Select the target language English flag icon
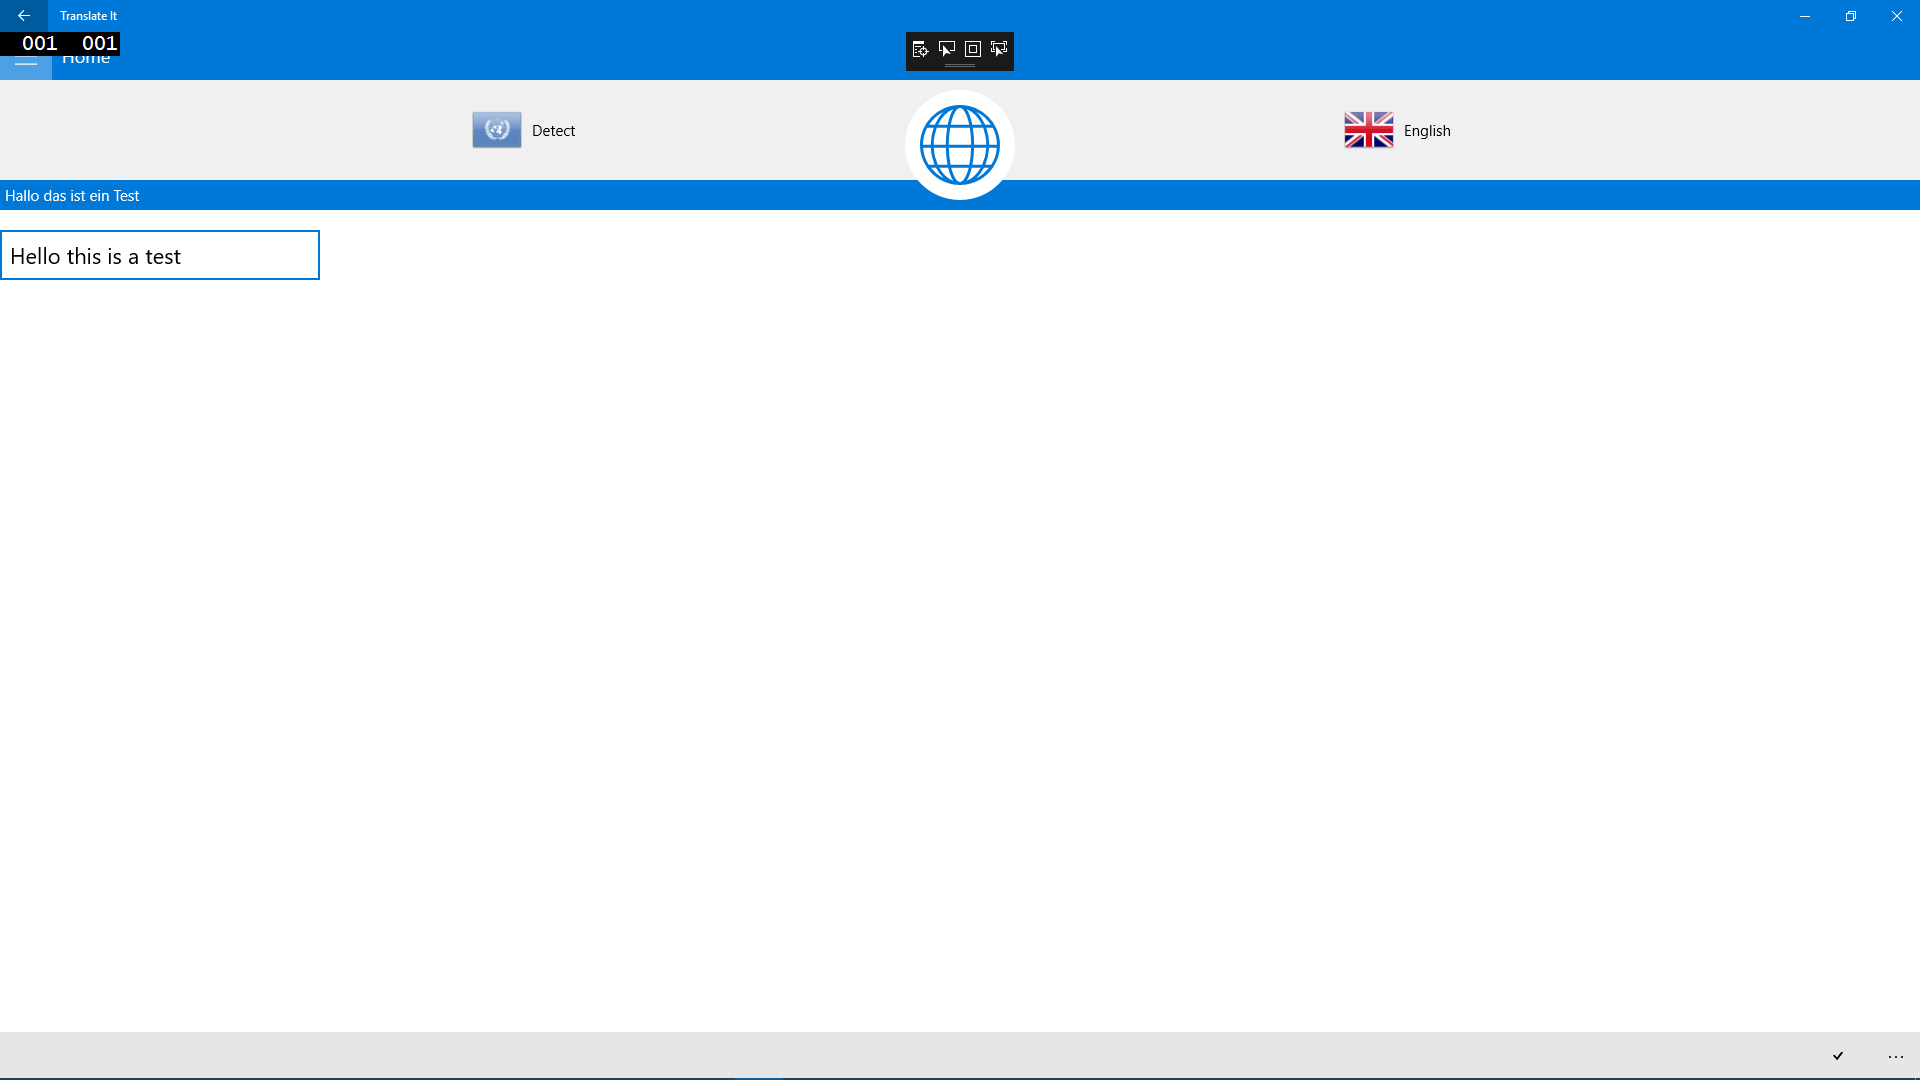This screenshot has height=1080, width=1920. (1367, 129)
